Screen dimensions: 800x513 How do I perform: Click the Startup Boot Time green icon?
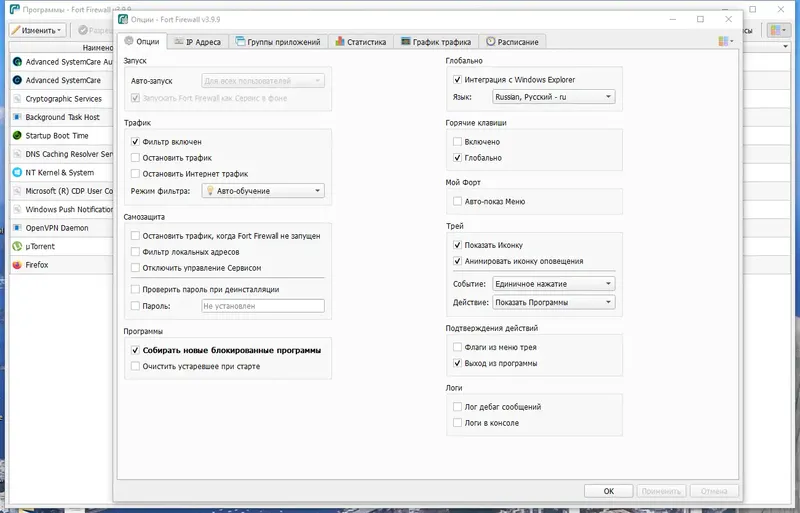click(x=17, y=136)
